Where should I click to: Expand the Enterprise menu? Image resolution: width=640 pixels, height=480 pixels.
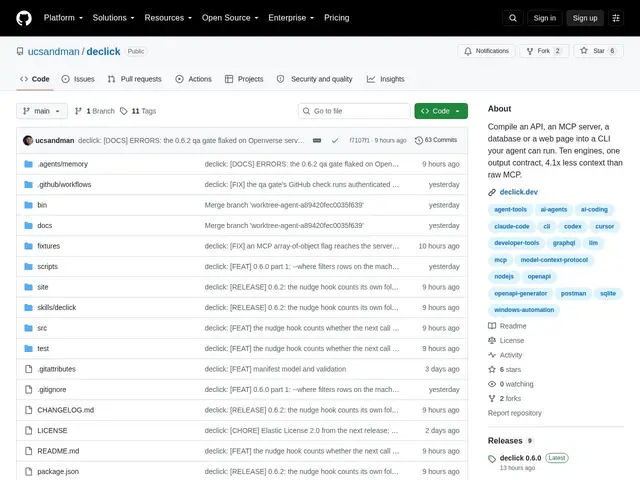[291, 18]
